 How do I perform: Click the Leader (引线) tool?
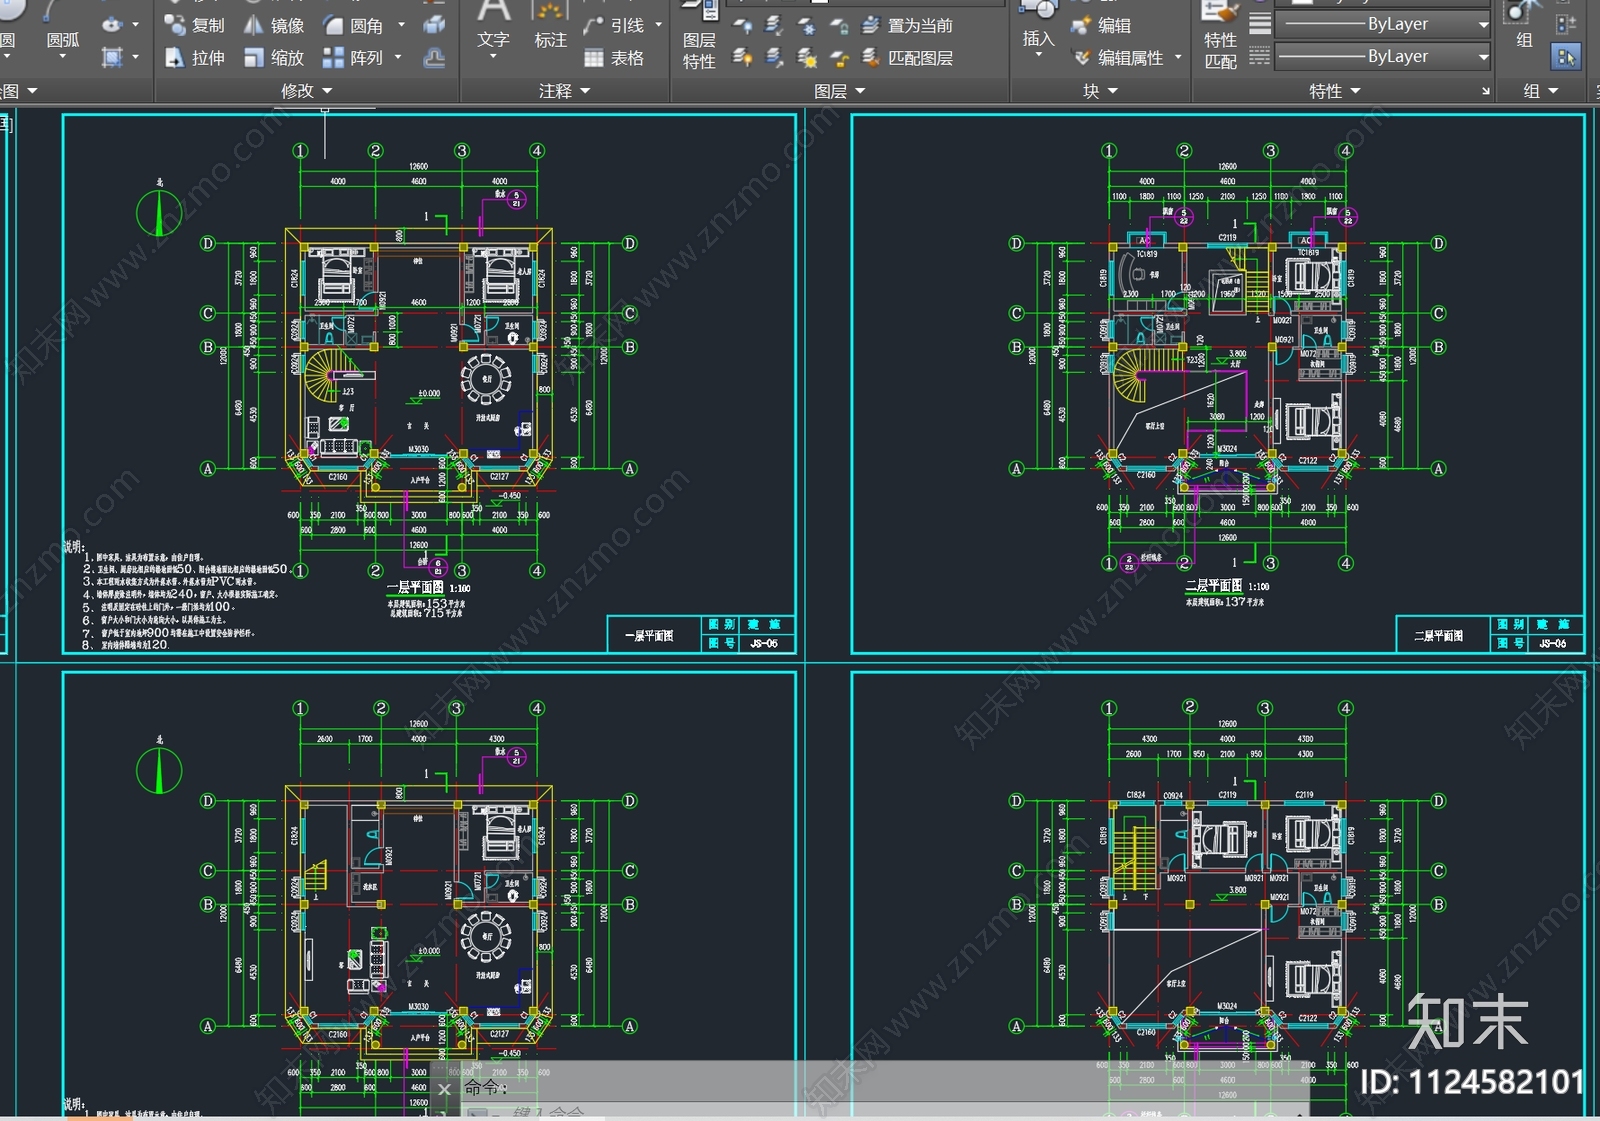615,25
